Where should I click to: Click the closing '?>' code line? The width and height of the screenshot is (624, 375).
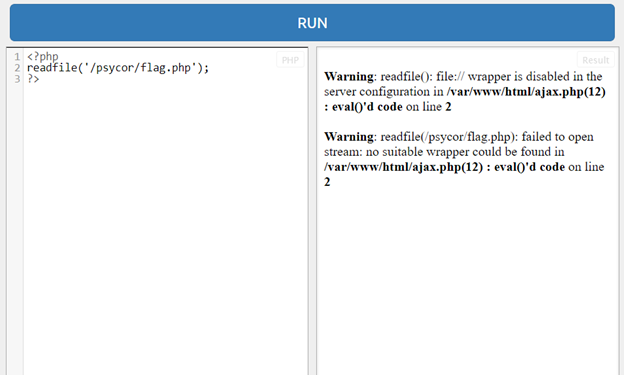(x=33, y=79)
